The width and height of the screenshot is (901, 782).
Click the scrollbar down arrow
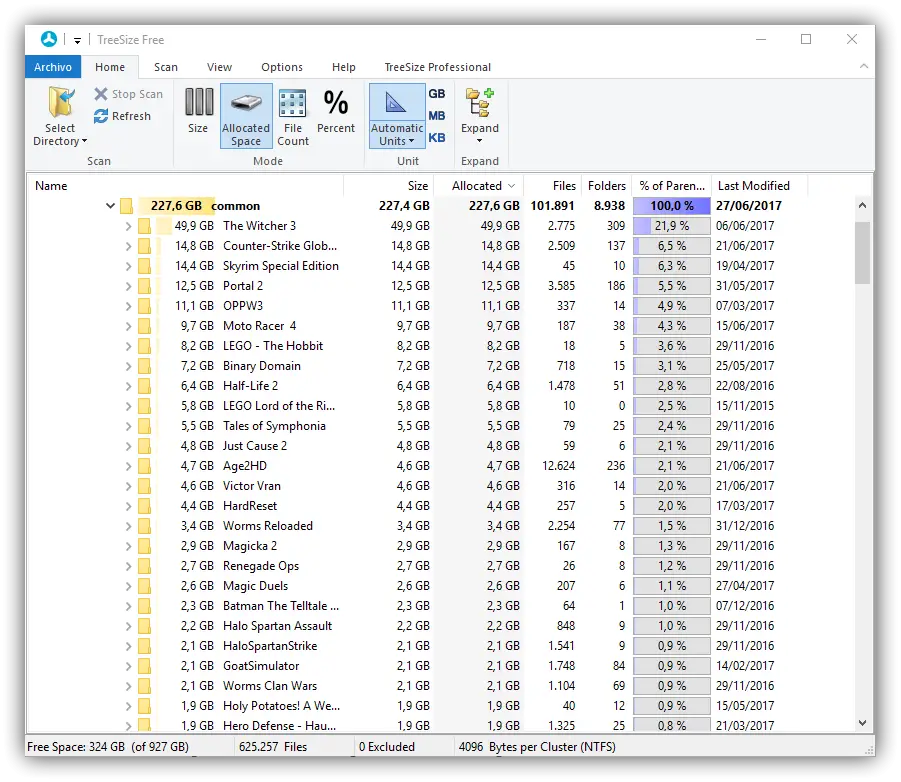[x=862, y=723]
